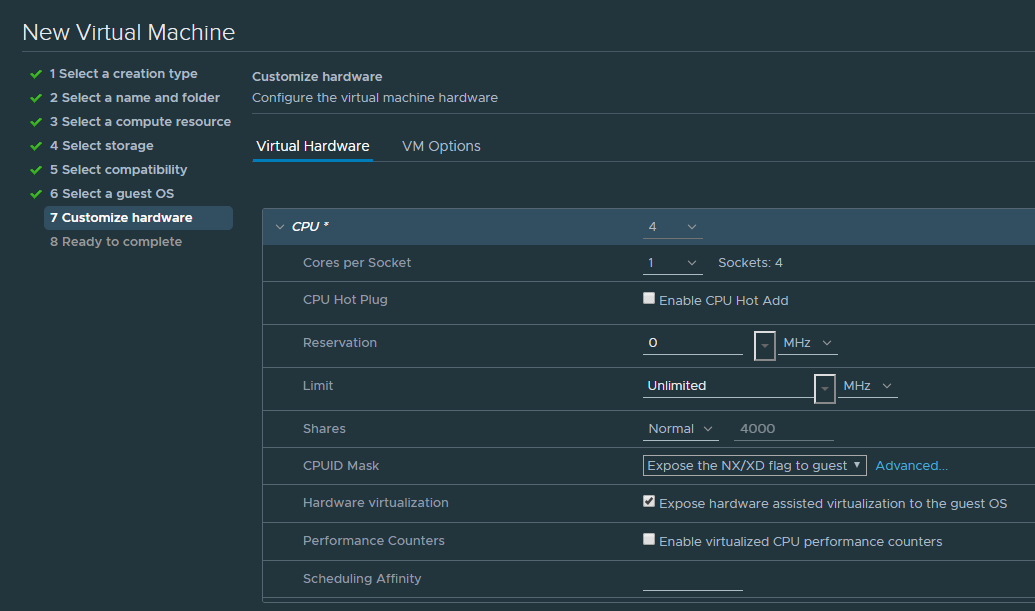Collapse the CPU section chevron
Image resolution: width=1035 pixels, height=611 pixels.
(280, 227)
